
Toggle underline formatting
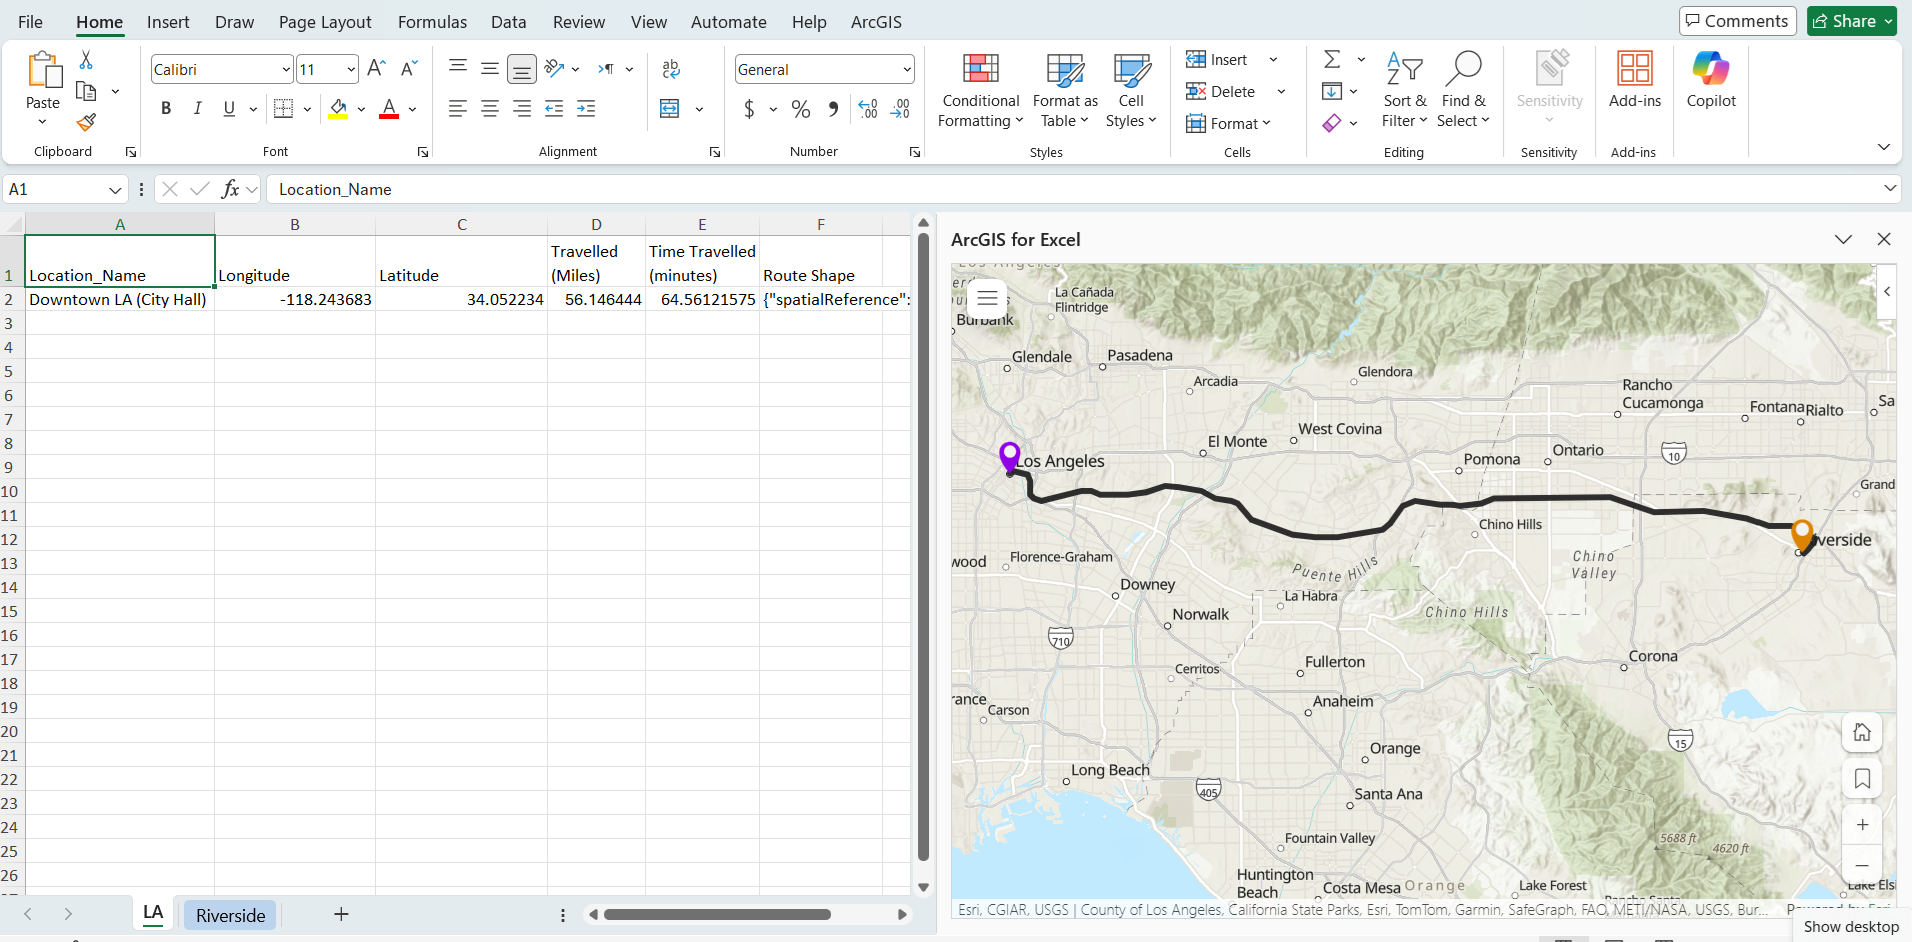click(x=229, y=109)
